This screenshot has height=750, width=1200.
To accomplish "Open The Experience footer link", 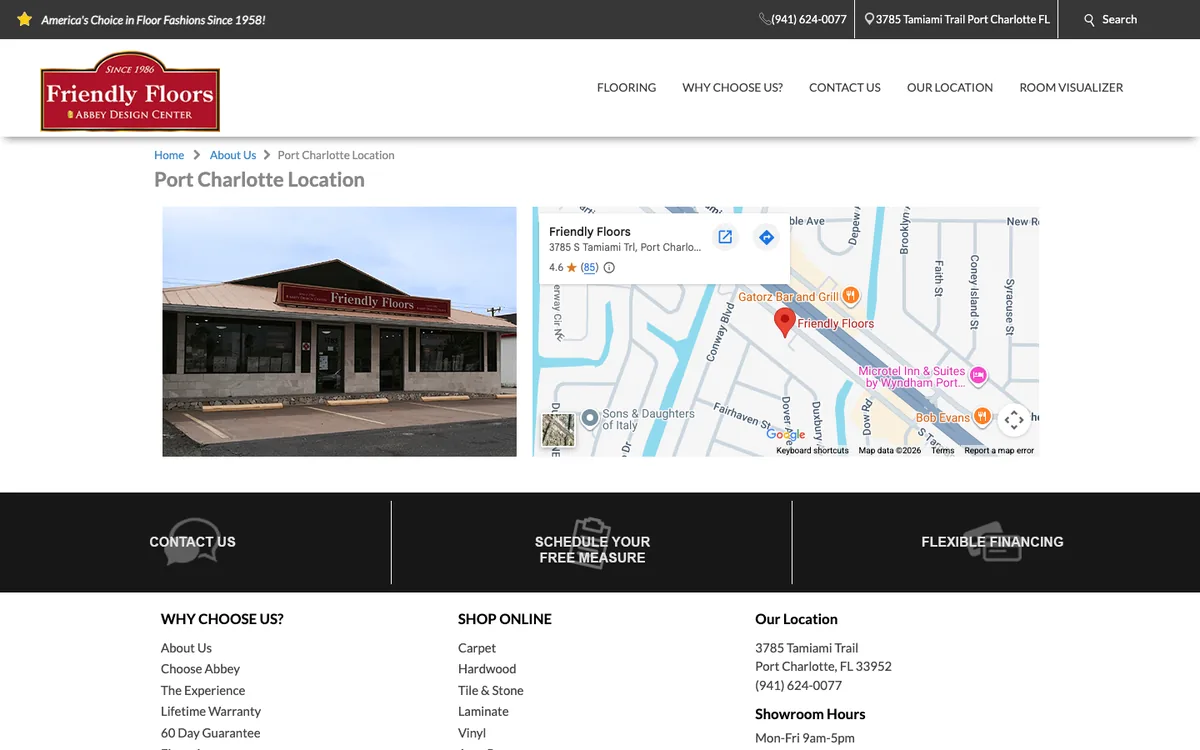I will tap(203, 690).
